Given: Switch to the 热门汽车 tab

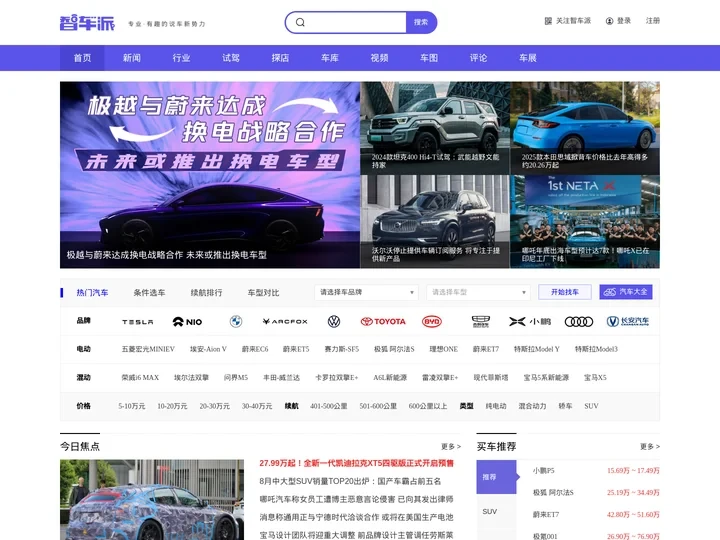Looking at the screenshot, I should click(x=92, y=292).
